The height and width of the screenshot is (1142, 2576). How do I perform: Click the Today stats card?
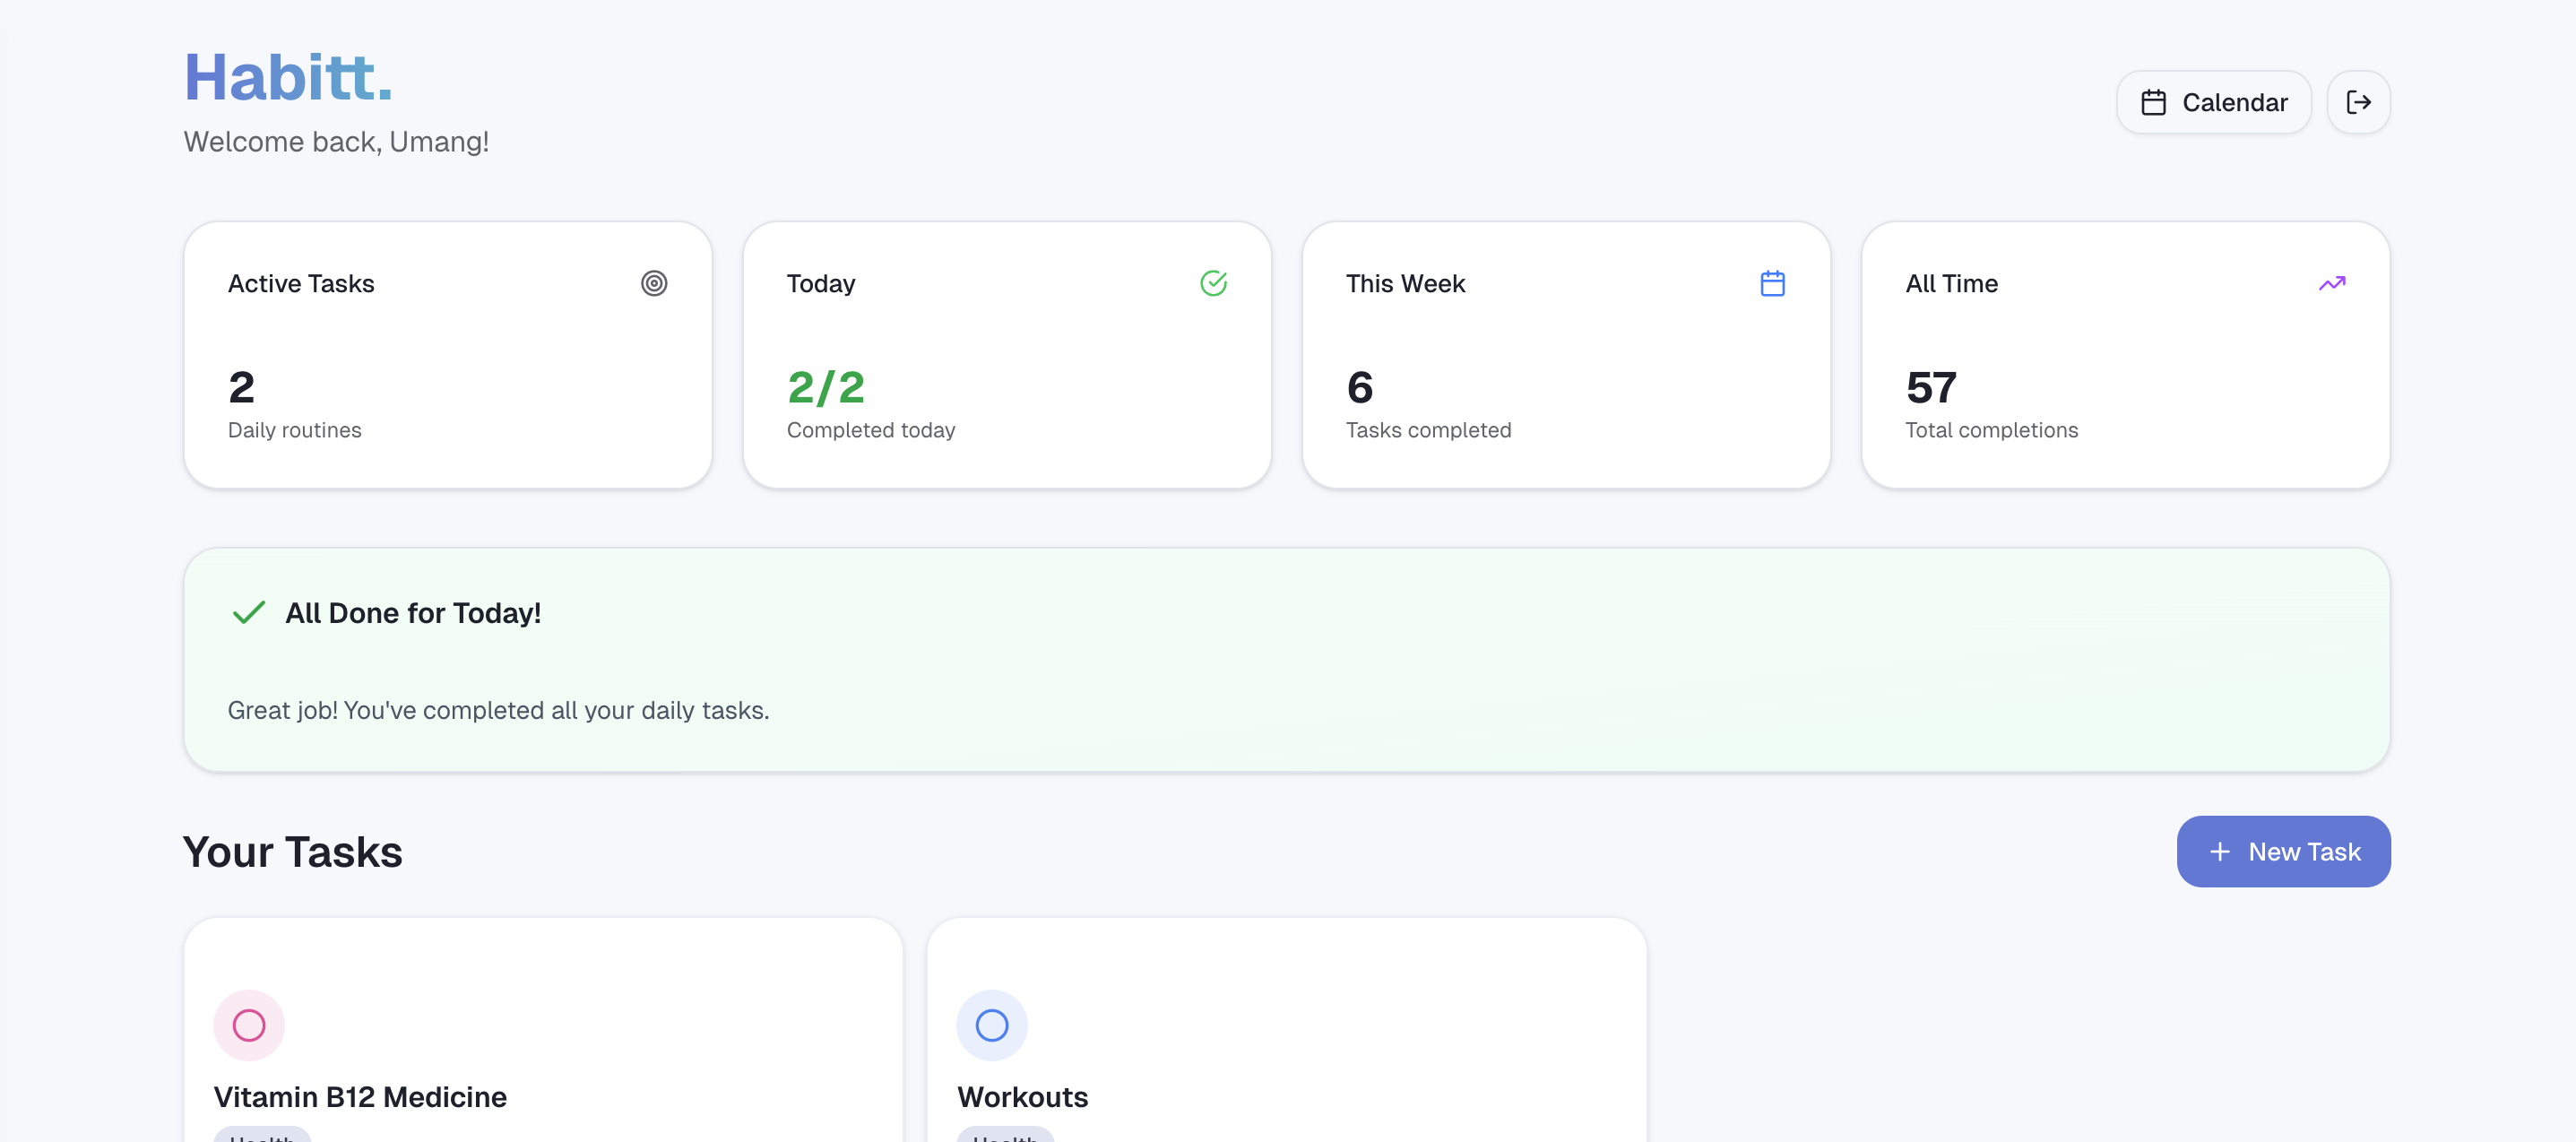(x=1007, y=356)
